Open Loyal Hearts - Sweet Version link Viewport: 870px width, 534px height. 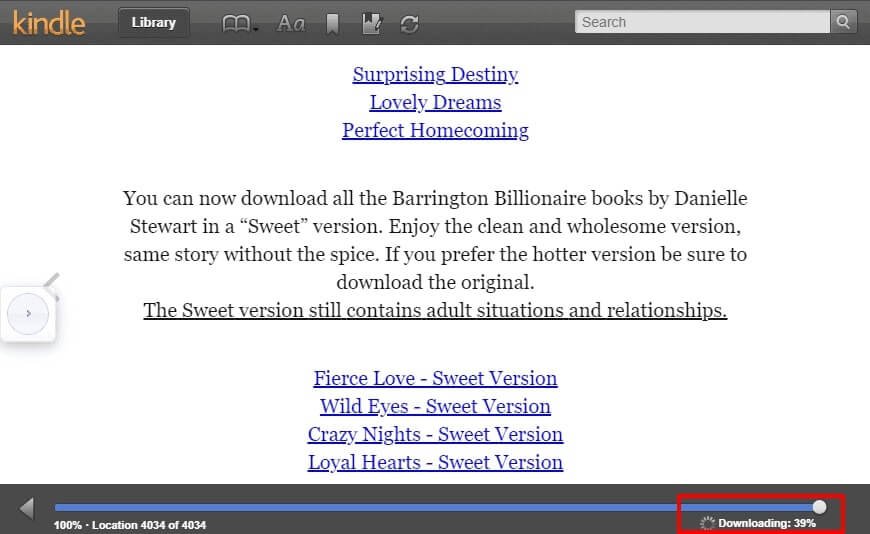(435, 462)
